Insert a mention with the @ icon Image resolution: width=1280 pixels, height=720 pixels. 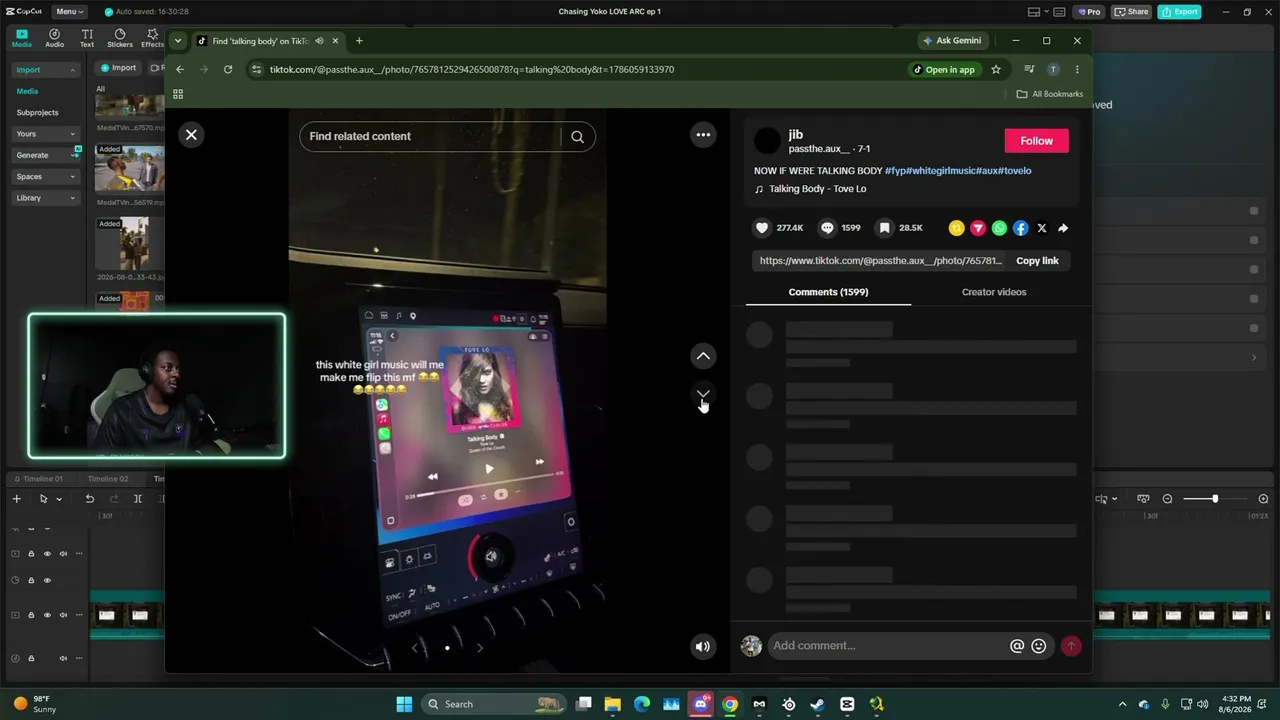[1017, 646]
